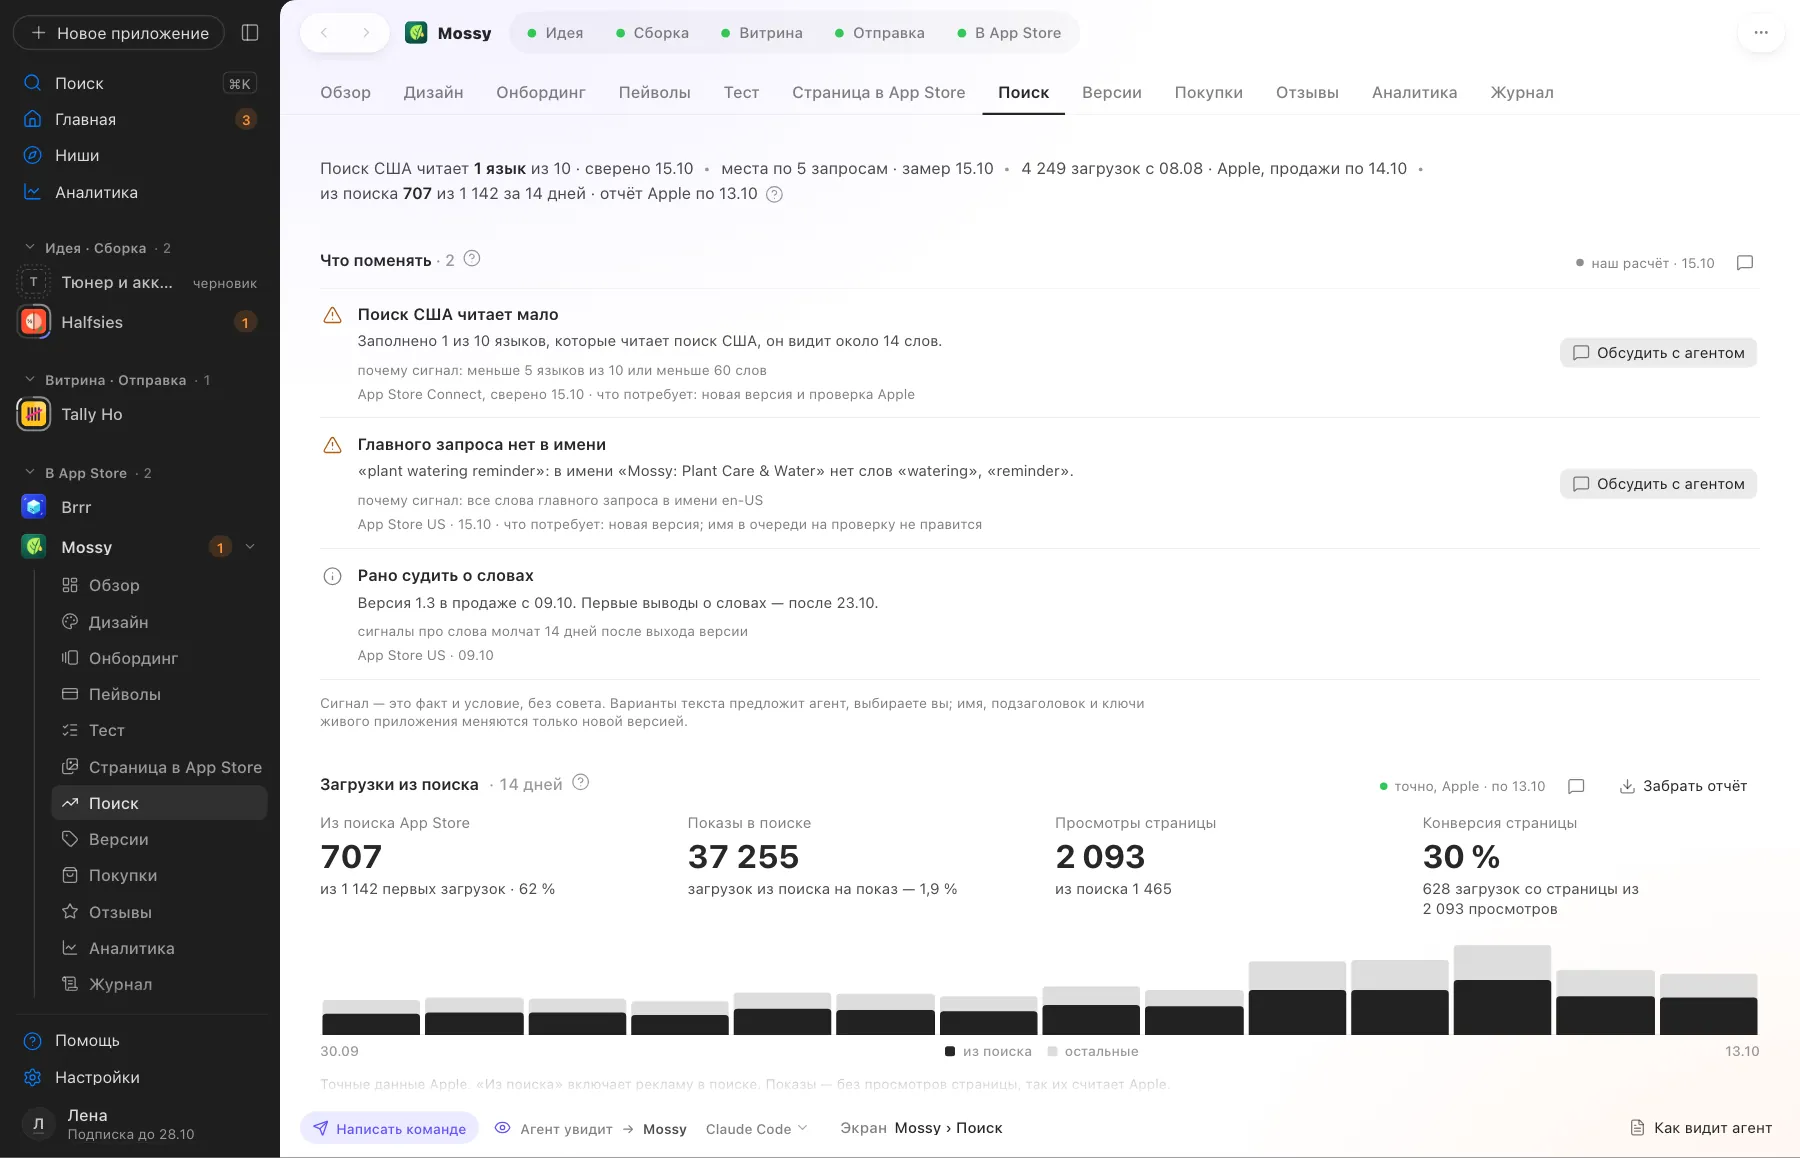The image size is (1800, 1158).
Task: Open Помощь in the sidebar
Action: point(139,1040)
